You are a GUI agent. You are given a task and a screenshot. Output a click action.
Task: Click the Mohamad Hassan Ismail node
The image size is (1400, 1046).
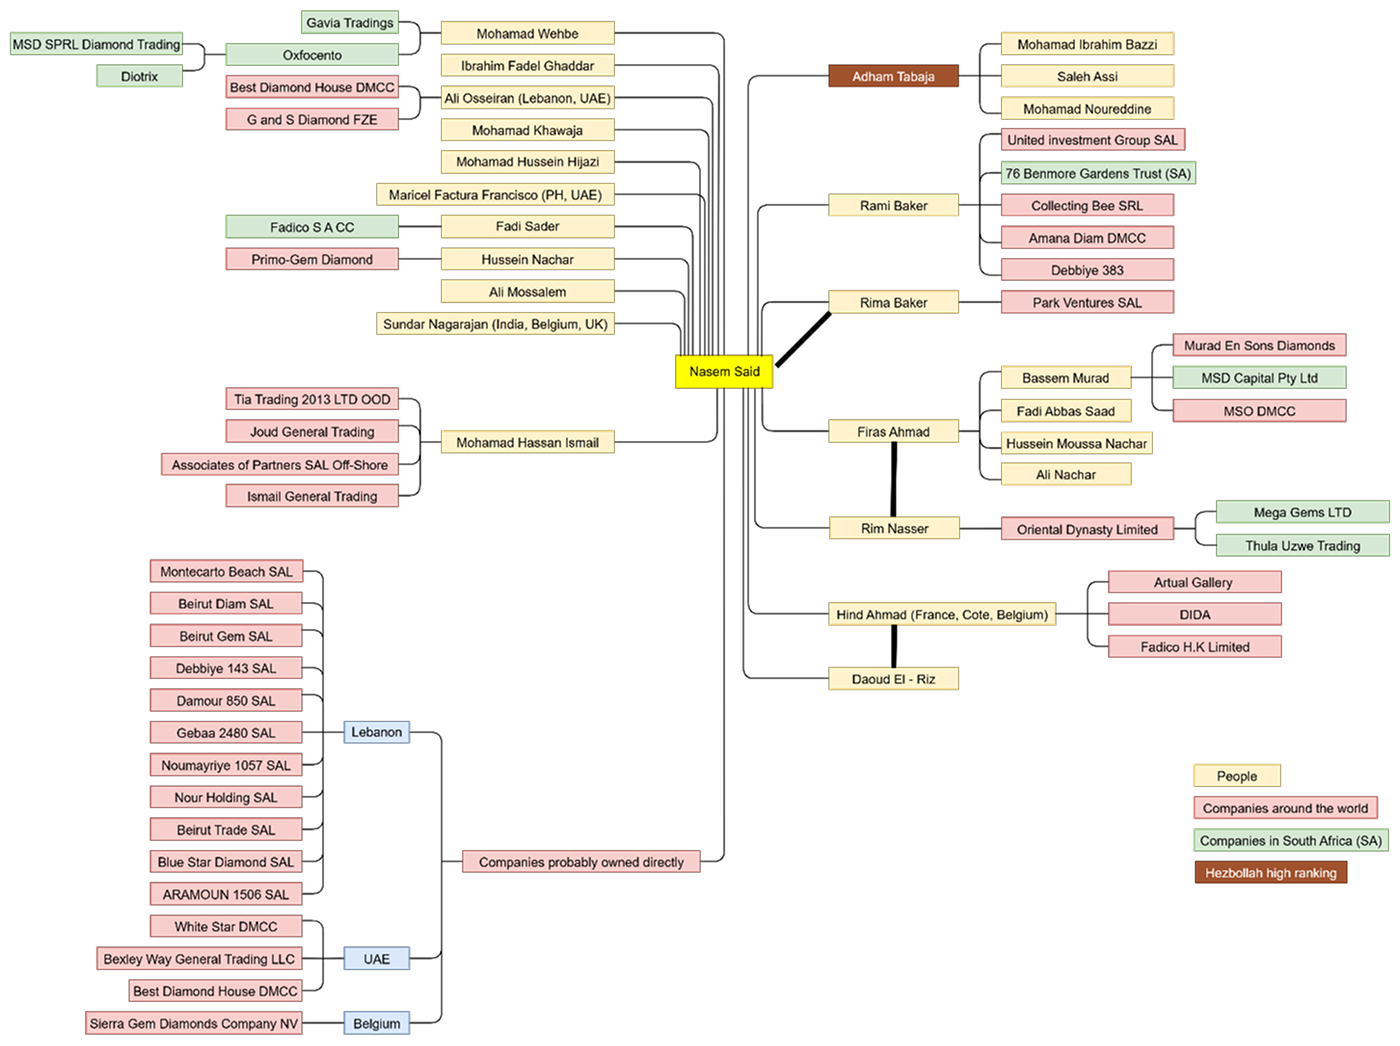click(527, 442)
